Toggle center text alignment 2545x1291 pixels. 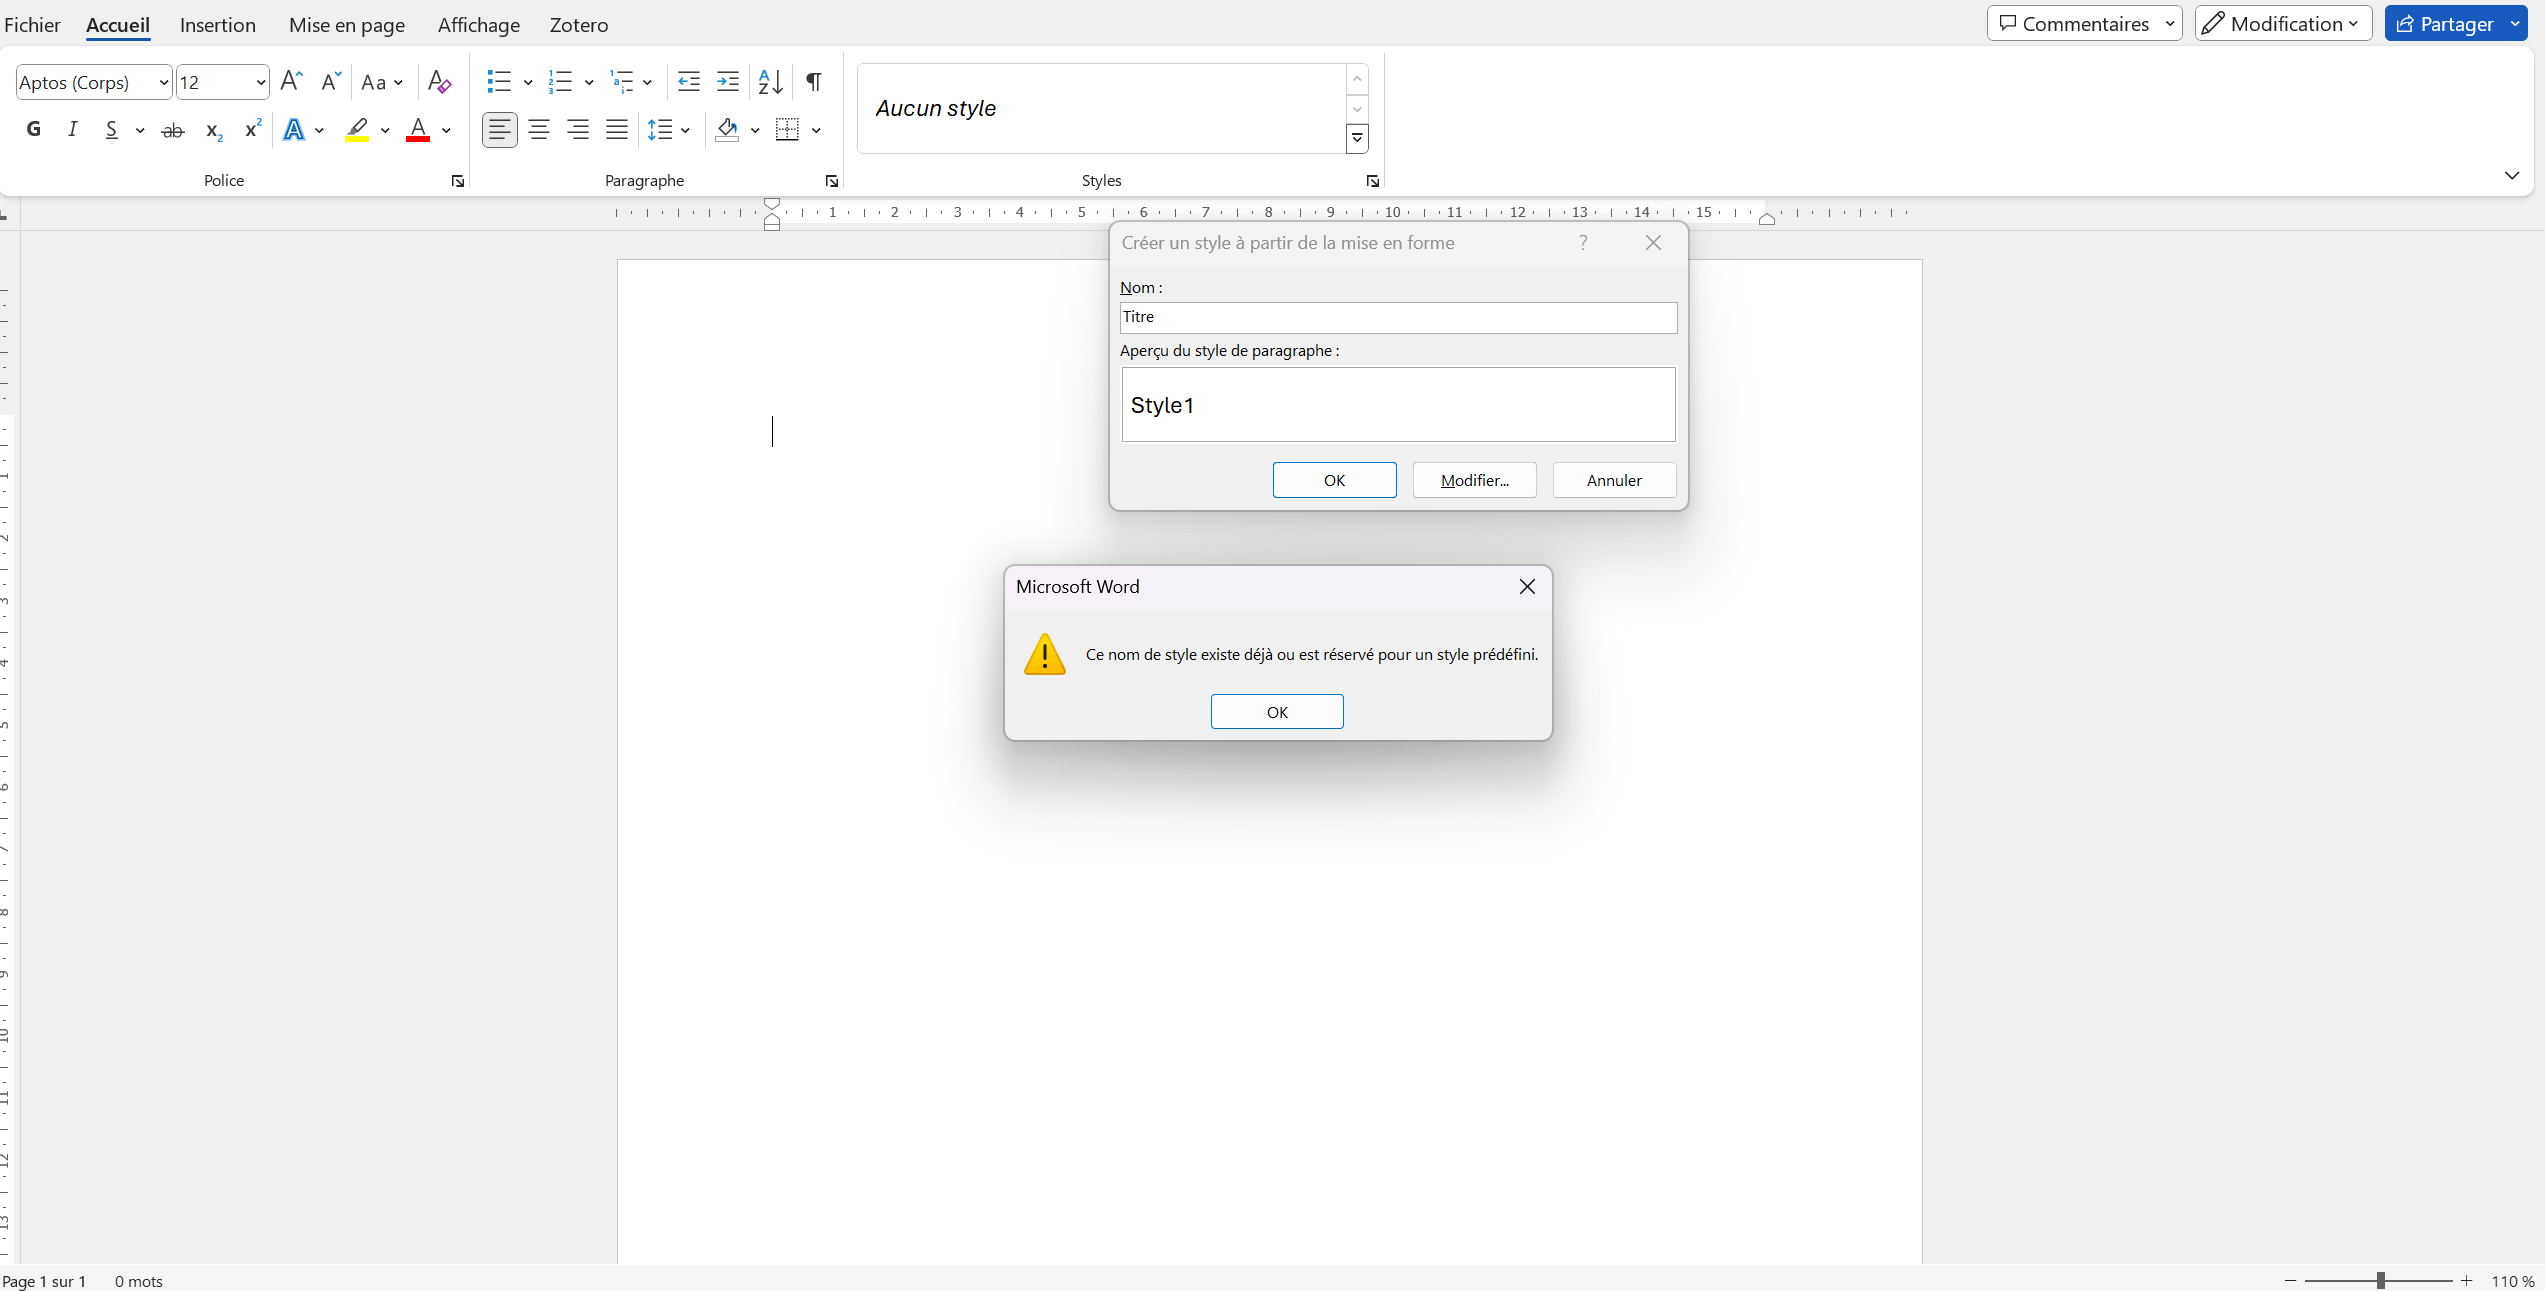pyautogui.click(x=539, y=130)
